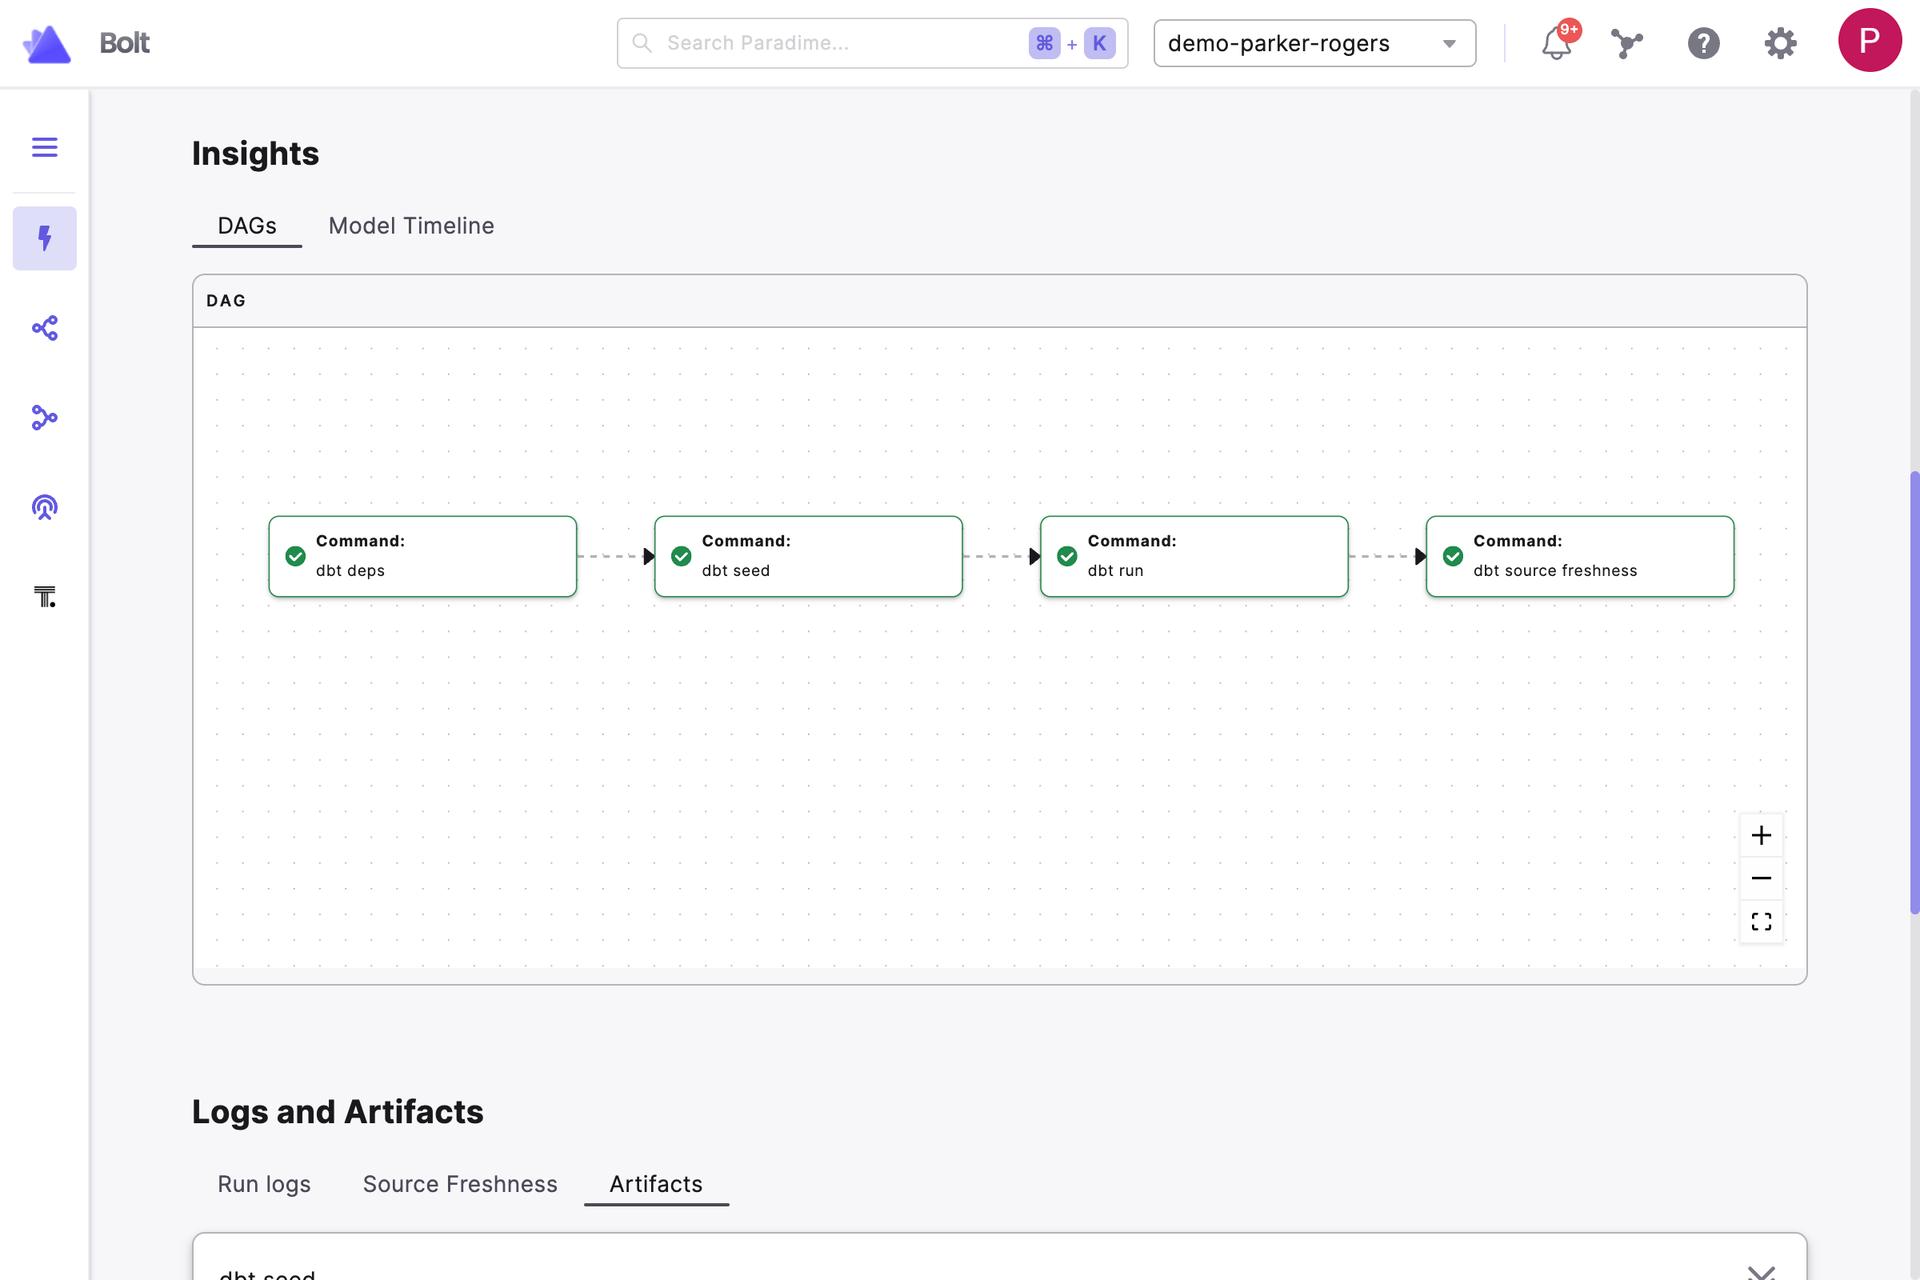This screenshot has width=1920, height=1280.
Task: Zoom in on the DAG canvas
Action: pos(1761,835)
